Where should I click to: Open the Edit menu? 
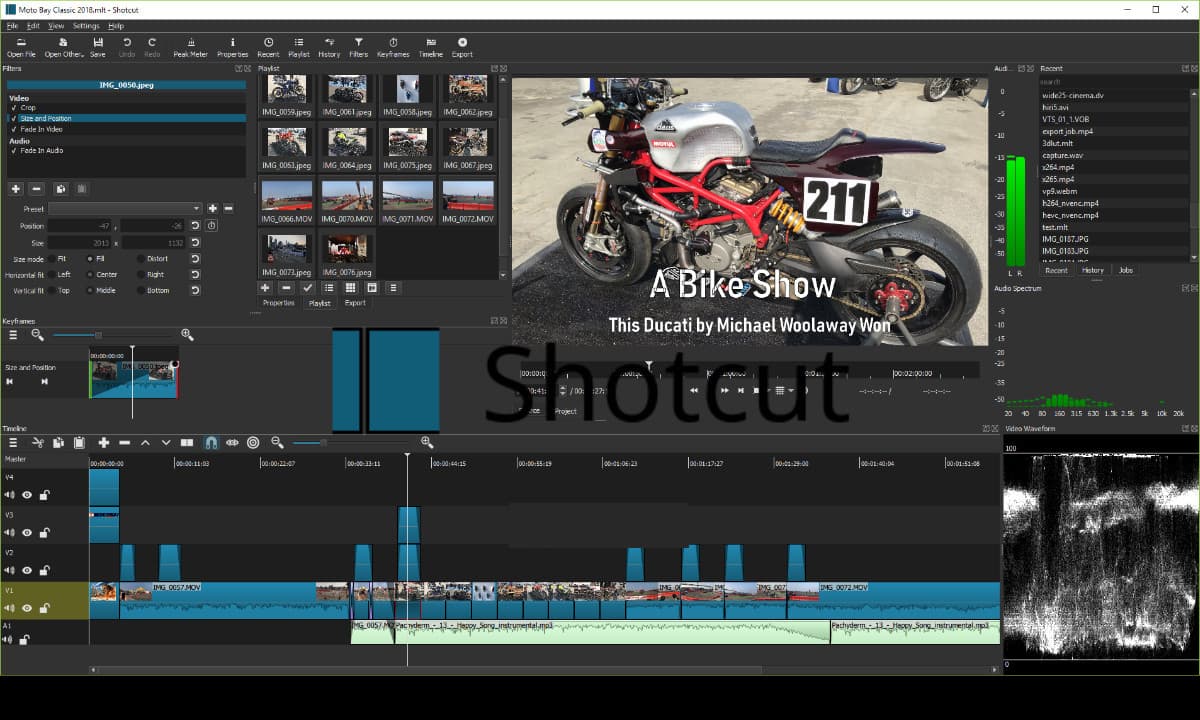33,26
